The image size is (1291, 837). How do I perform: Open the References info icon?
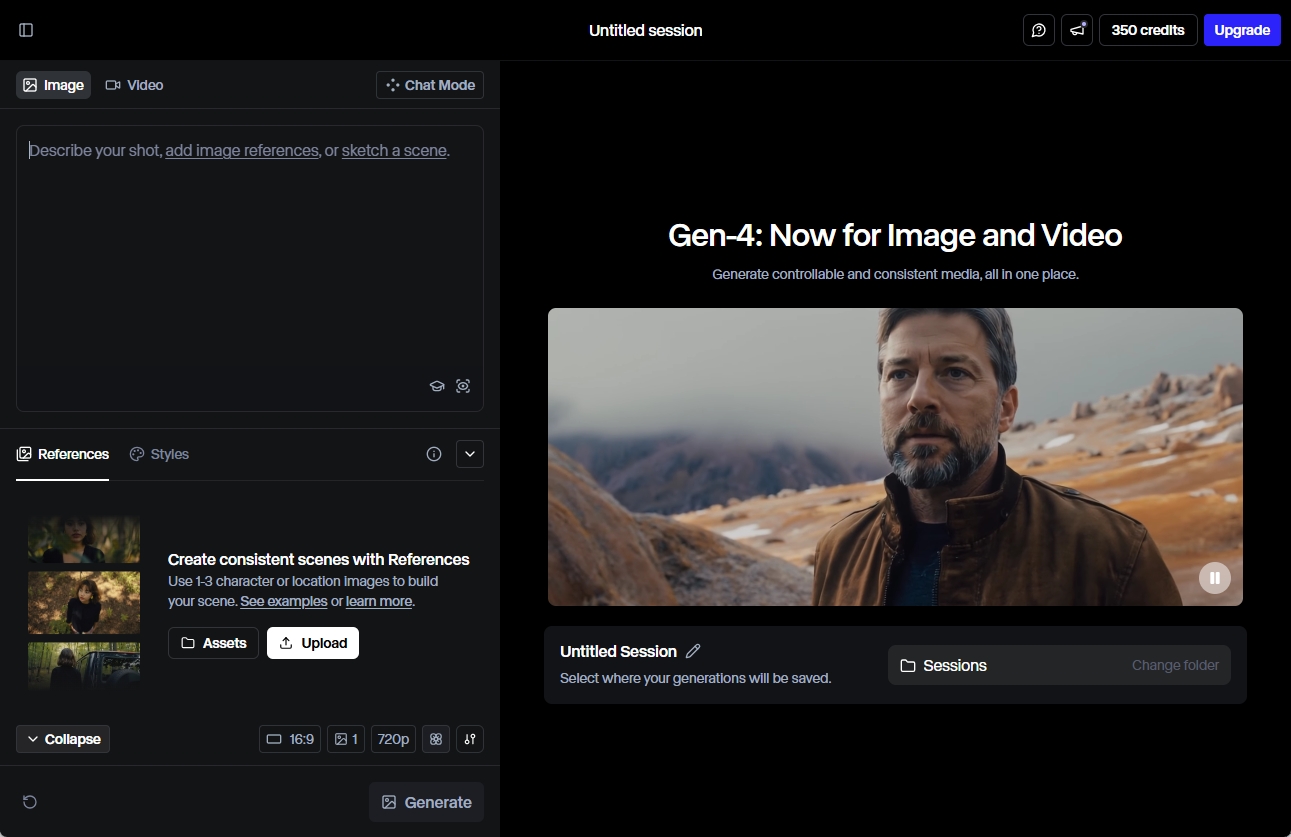point(434,454)
